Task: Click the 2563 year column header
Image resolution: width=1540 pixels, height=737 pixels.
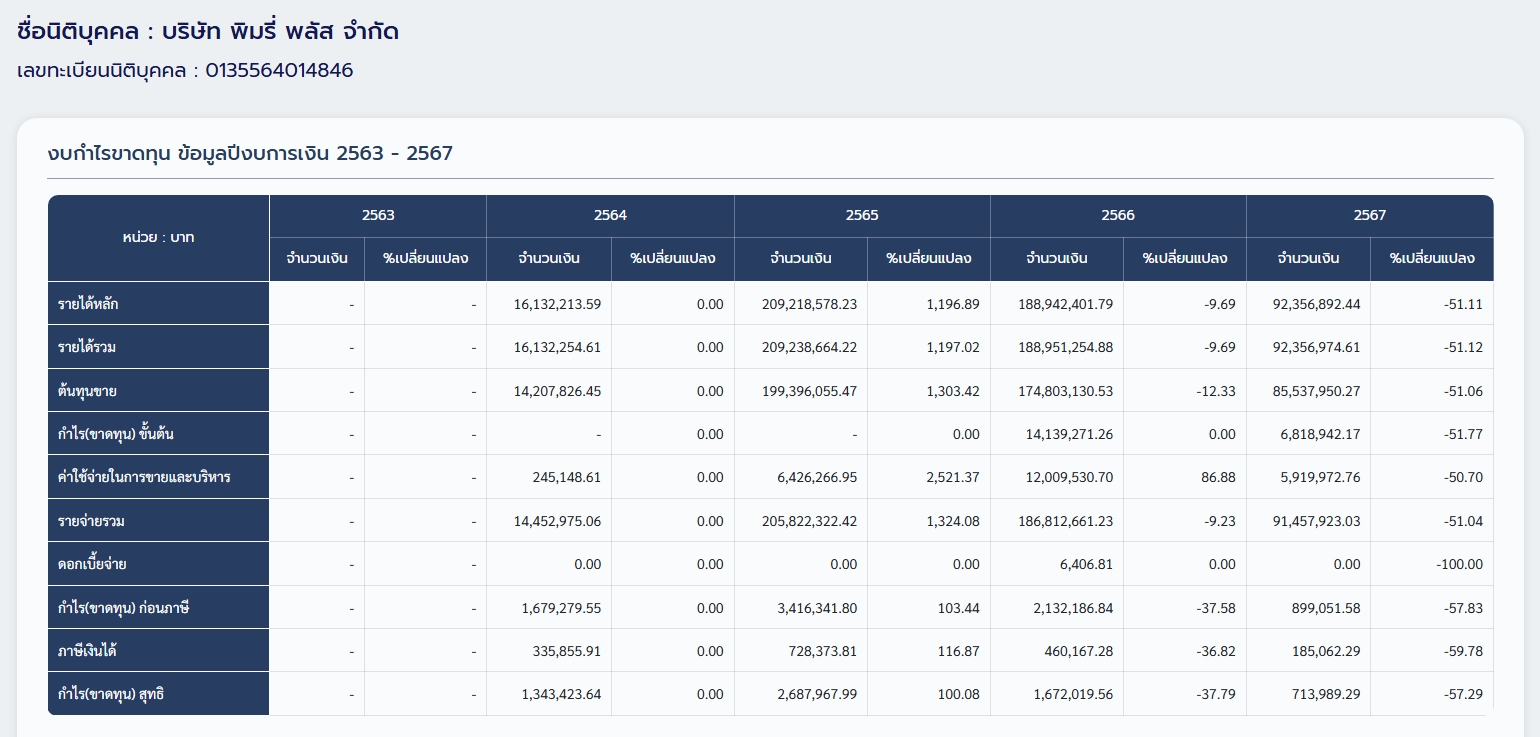Action: click(378, 215)
